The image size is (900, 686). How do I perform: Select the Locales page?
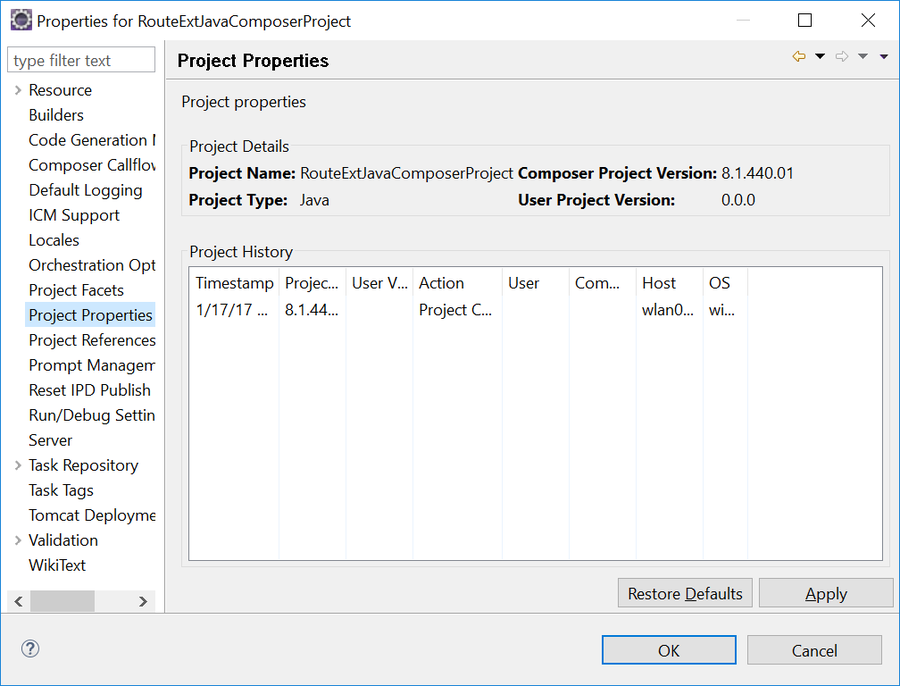pyautogui.click(x=54, y=240)
